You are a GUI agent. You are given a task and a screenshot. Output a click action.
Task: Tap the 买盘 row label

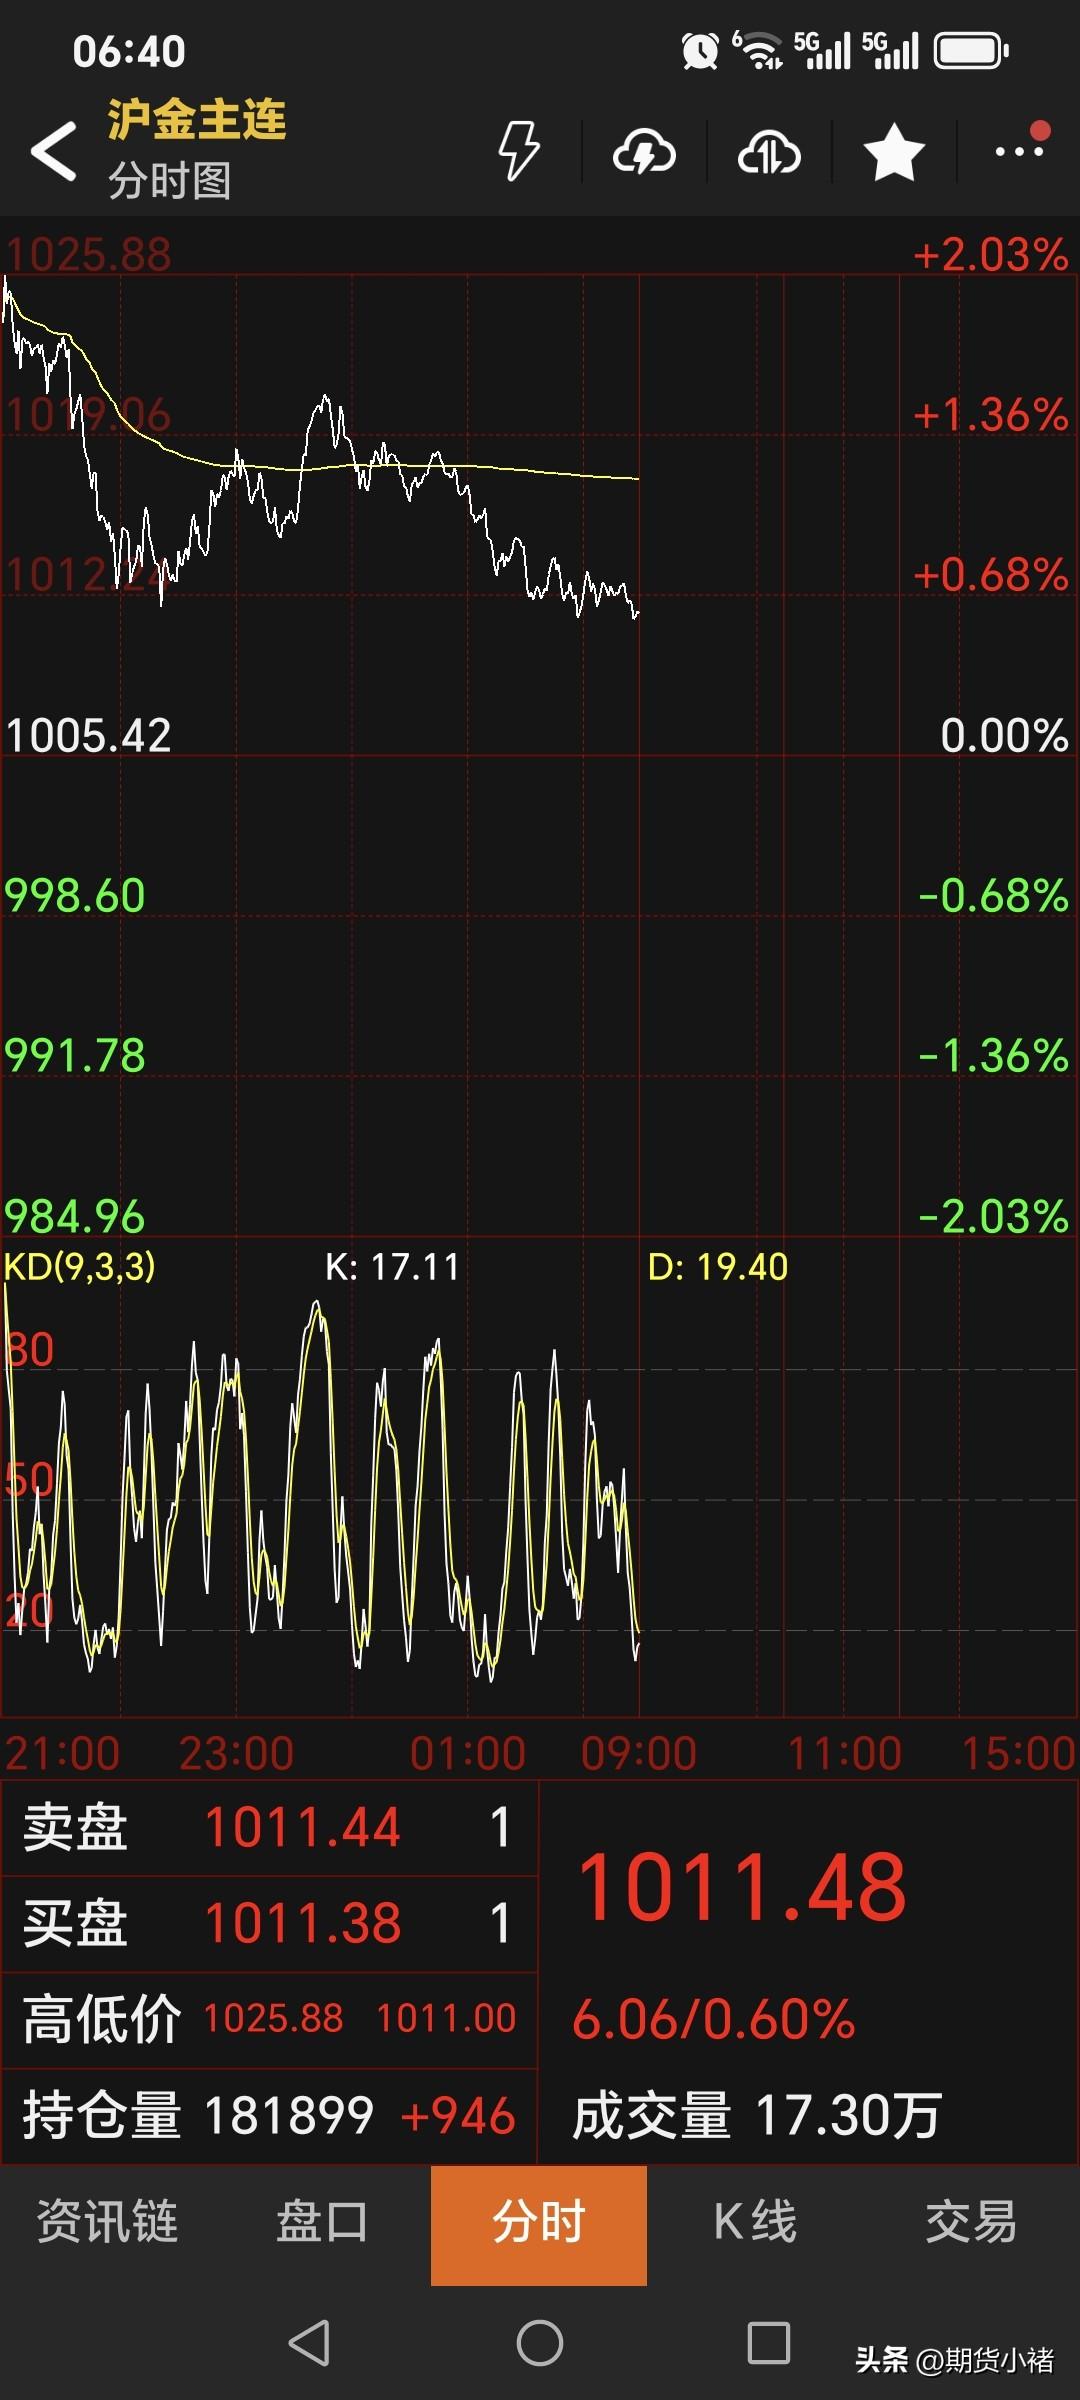[x=75, y=1923]
